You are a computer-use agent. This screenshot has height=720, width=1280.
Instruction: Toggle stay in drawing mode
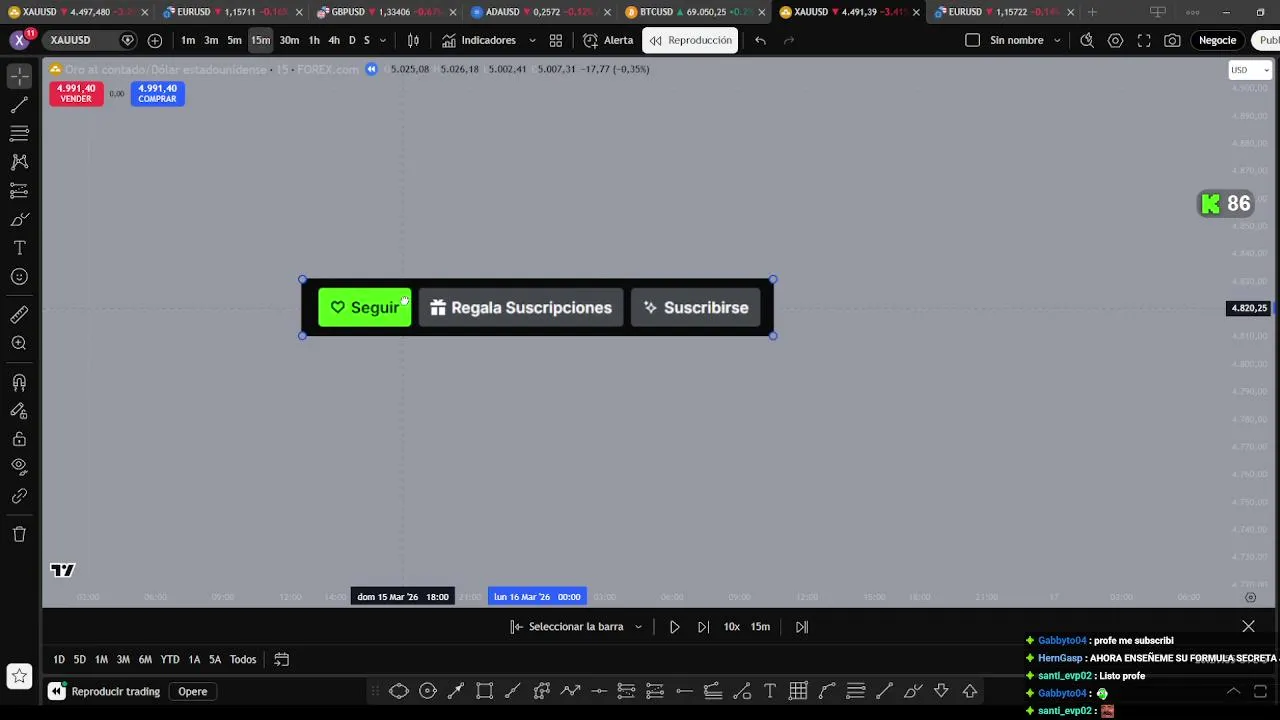point(19,410)
